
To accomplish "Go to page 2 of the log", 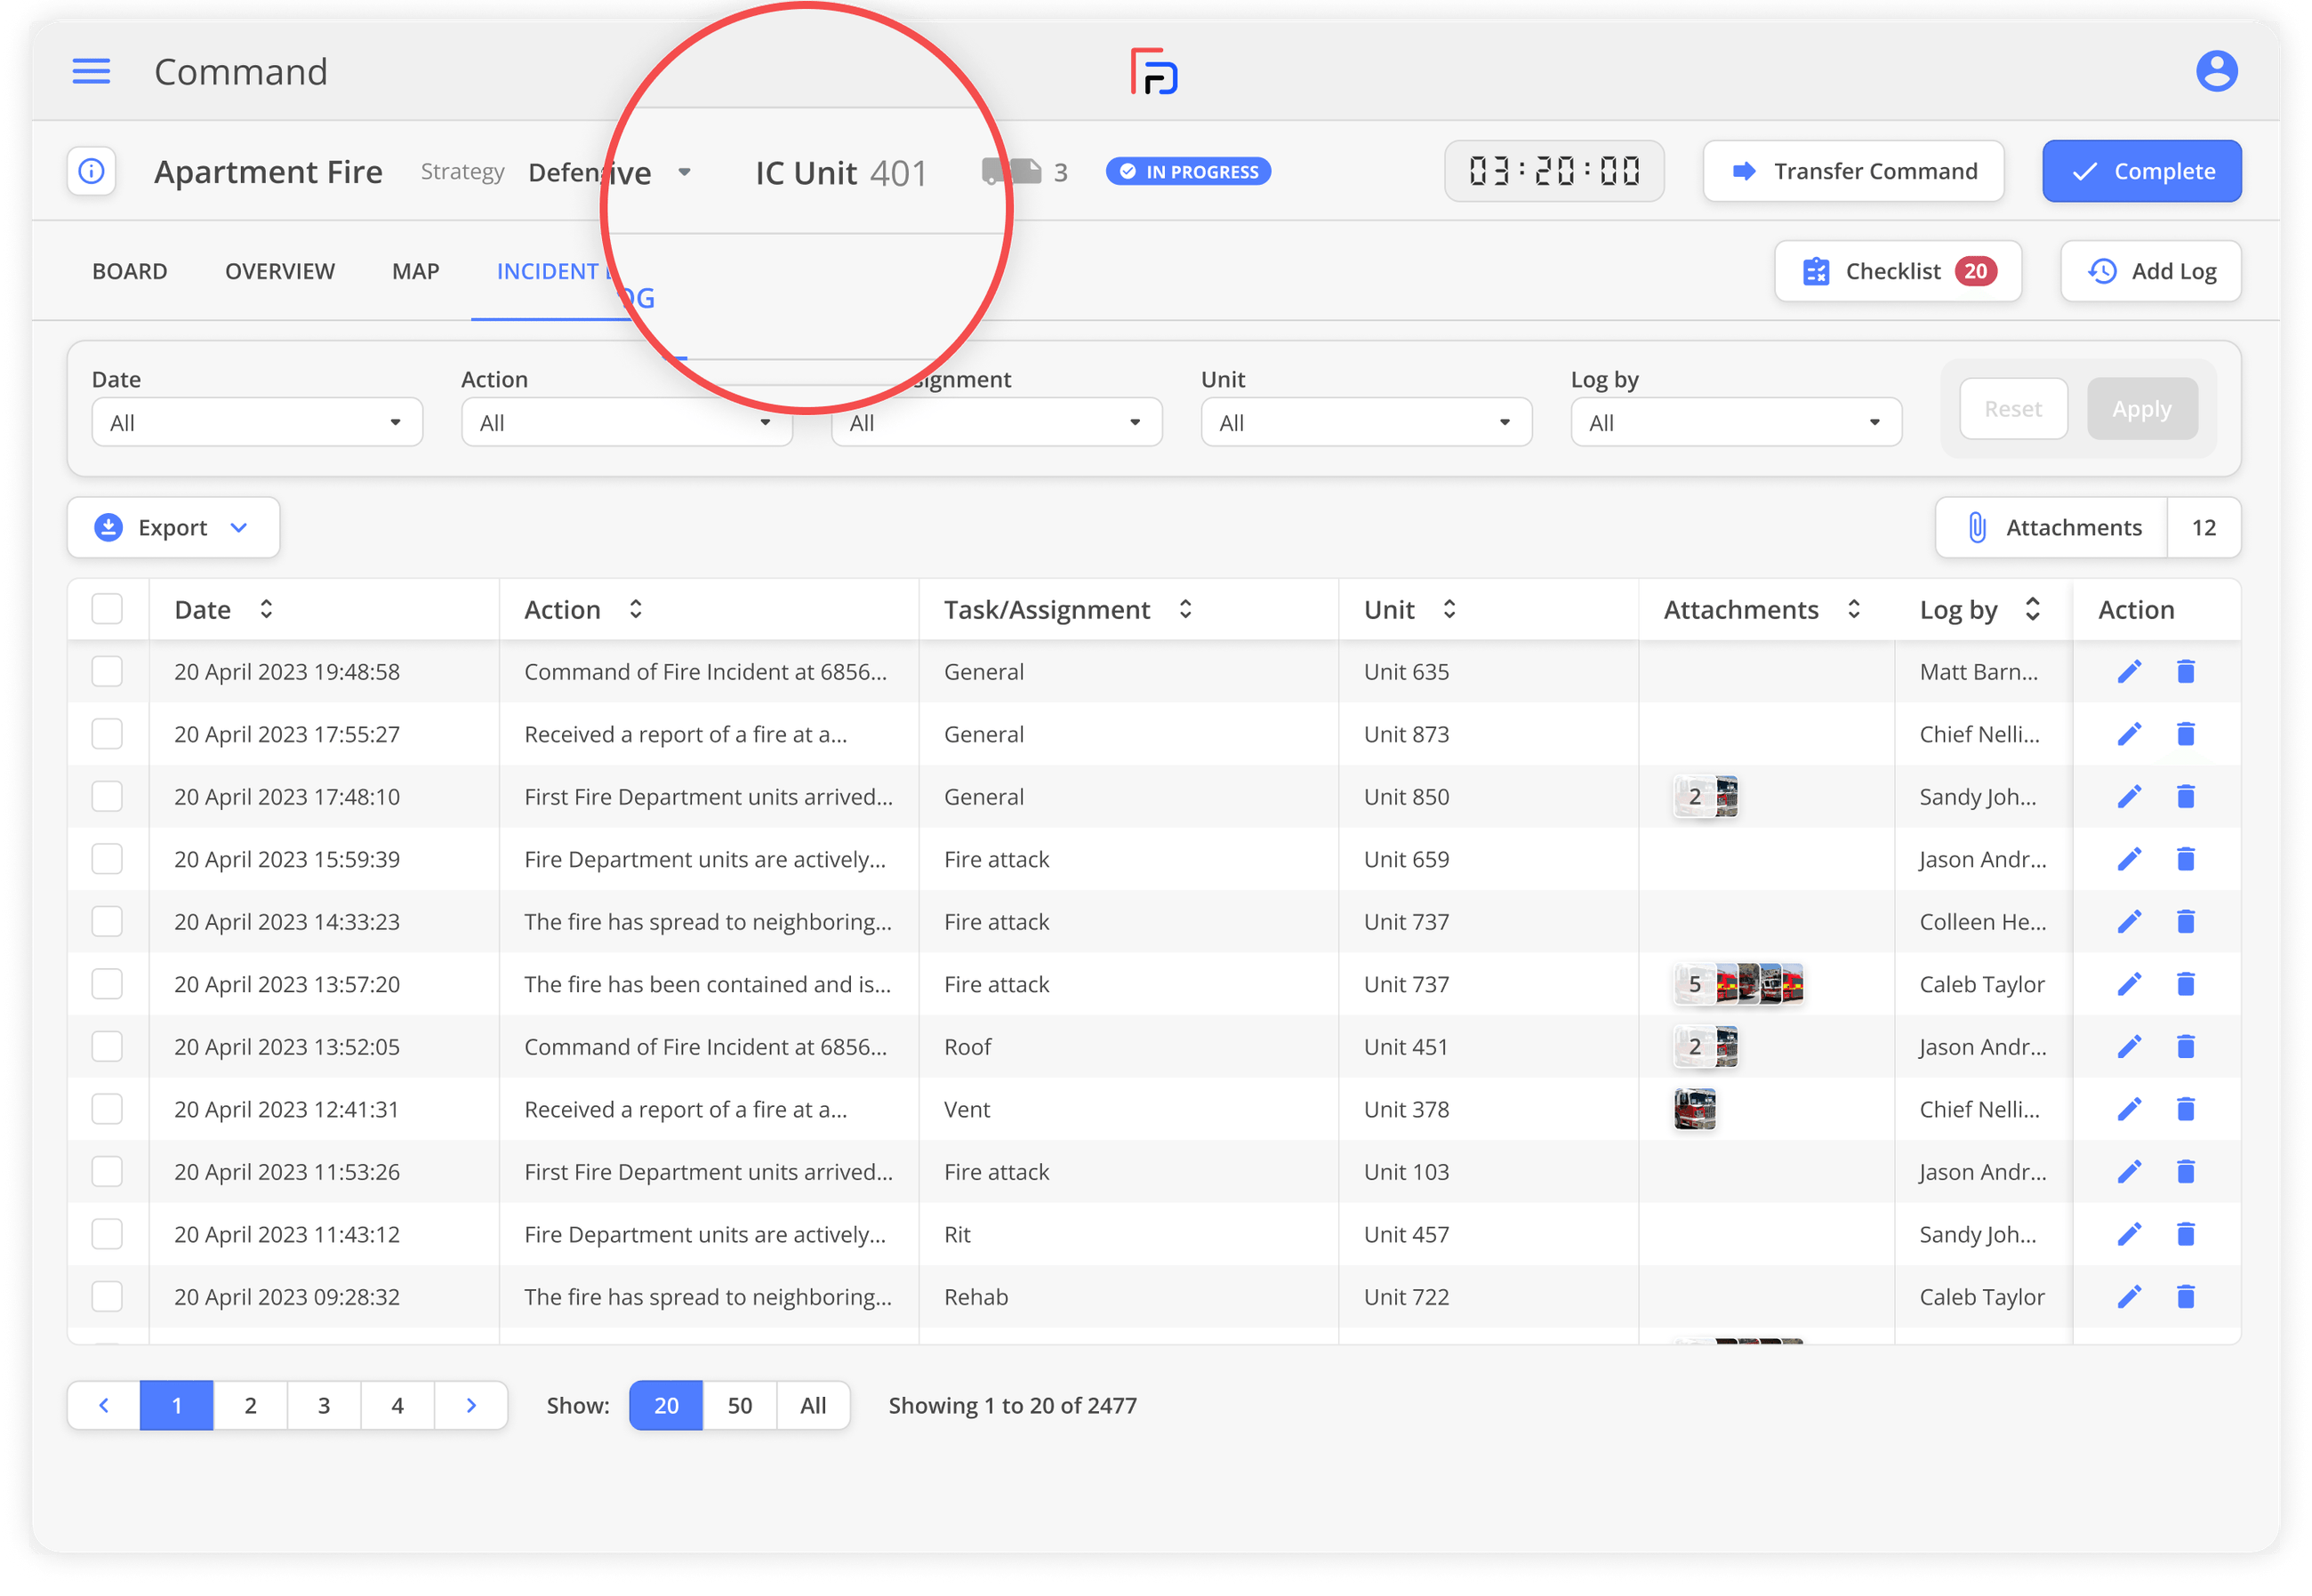I will click(x=250, y=1405).
